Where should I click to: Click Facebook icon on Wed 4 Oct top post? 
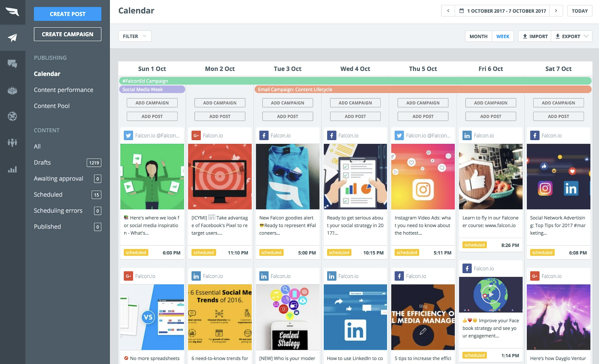click(331, 135)
